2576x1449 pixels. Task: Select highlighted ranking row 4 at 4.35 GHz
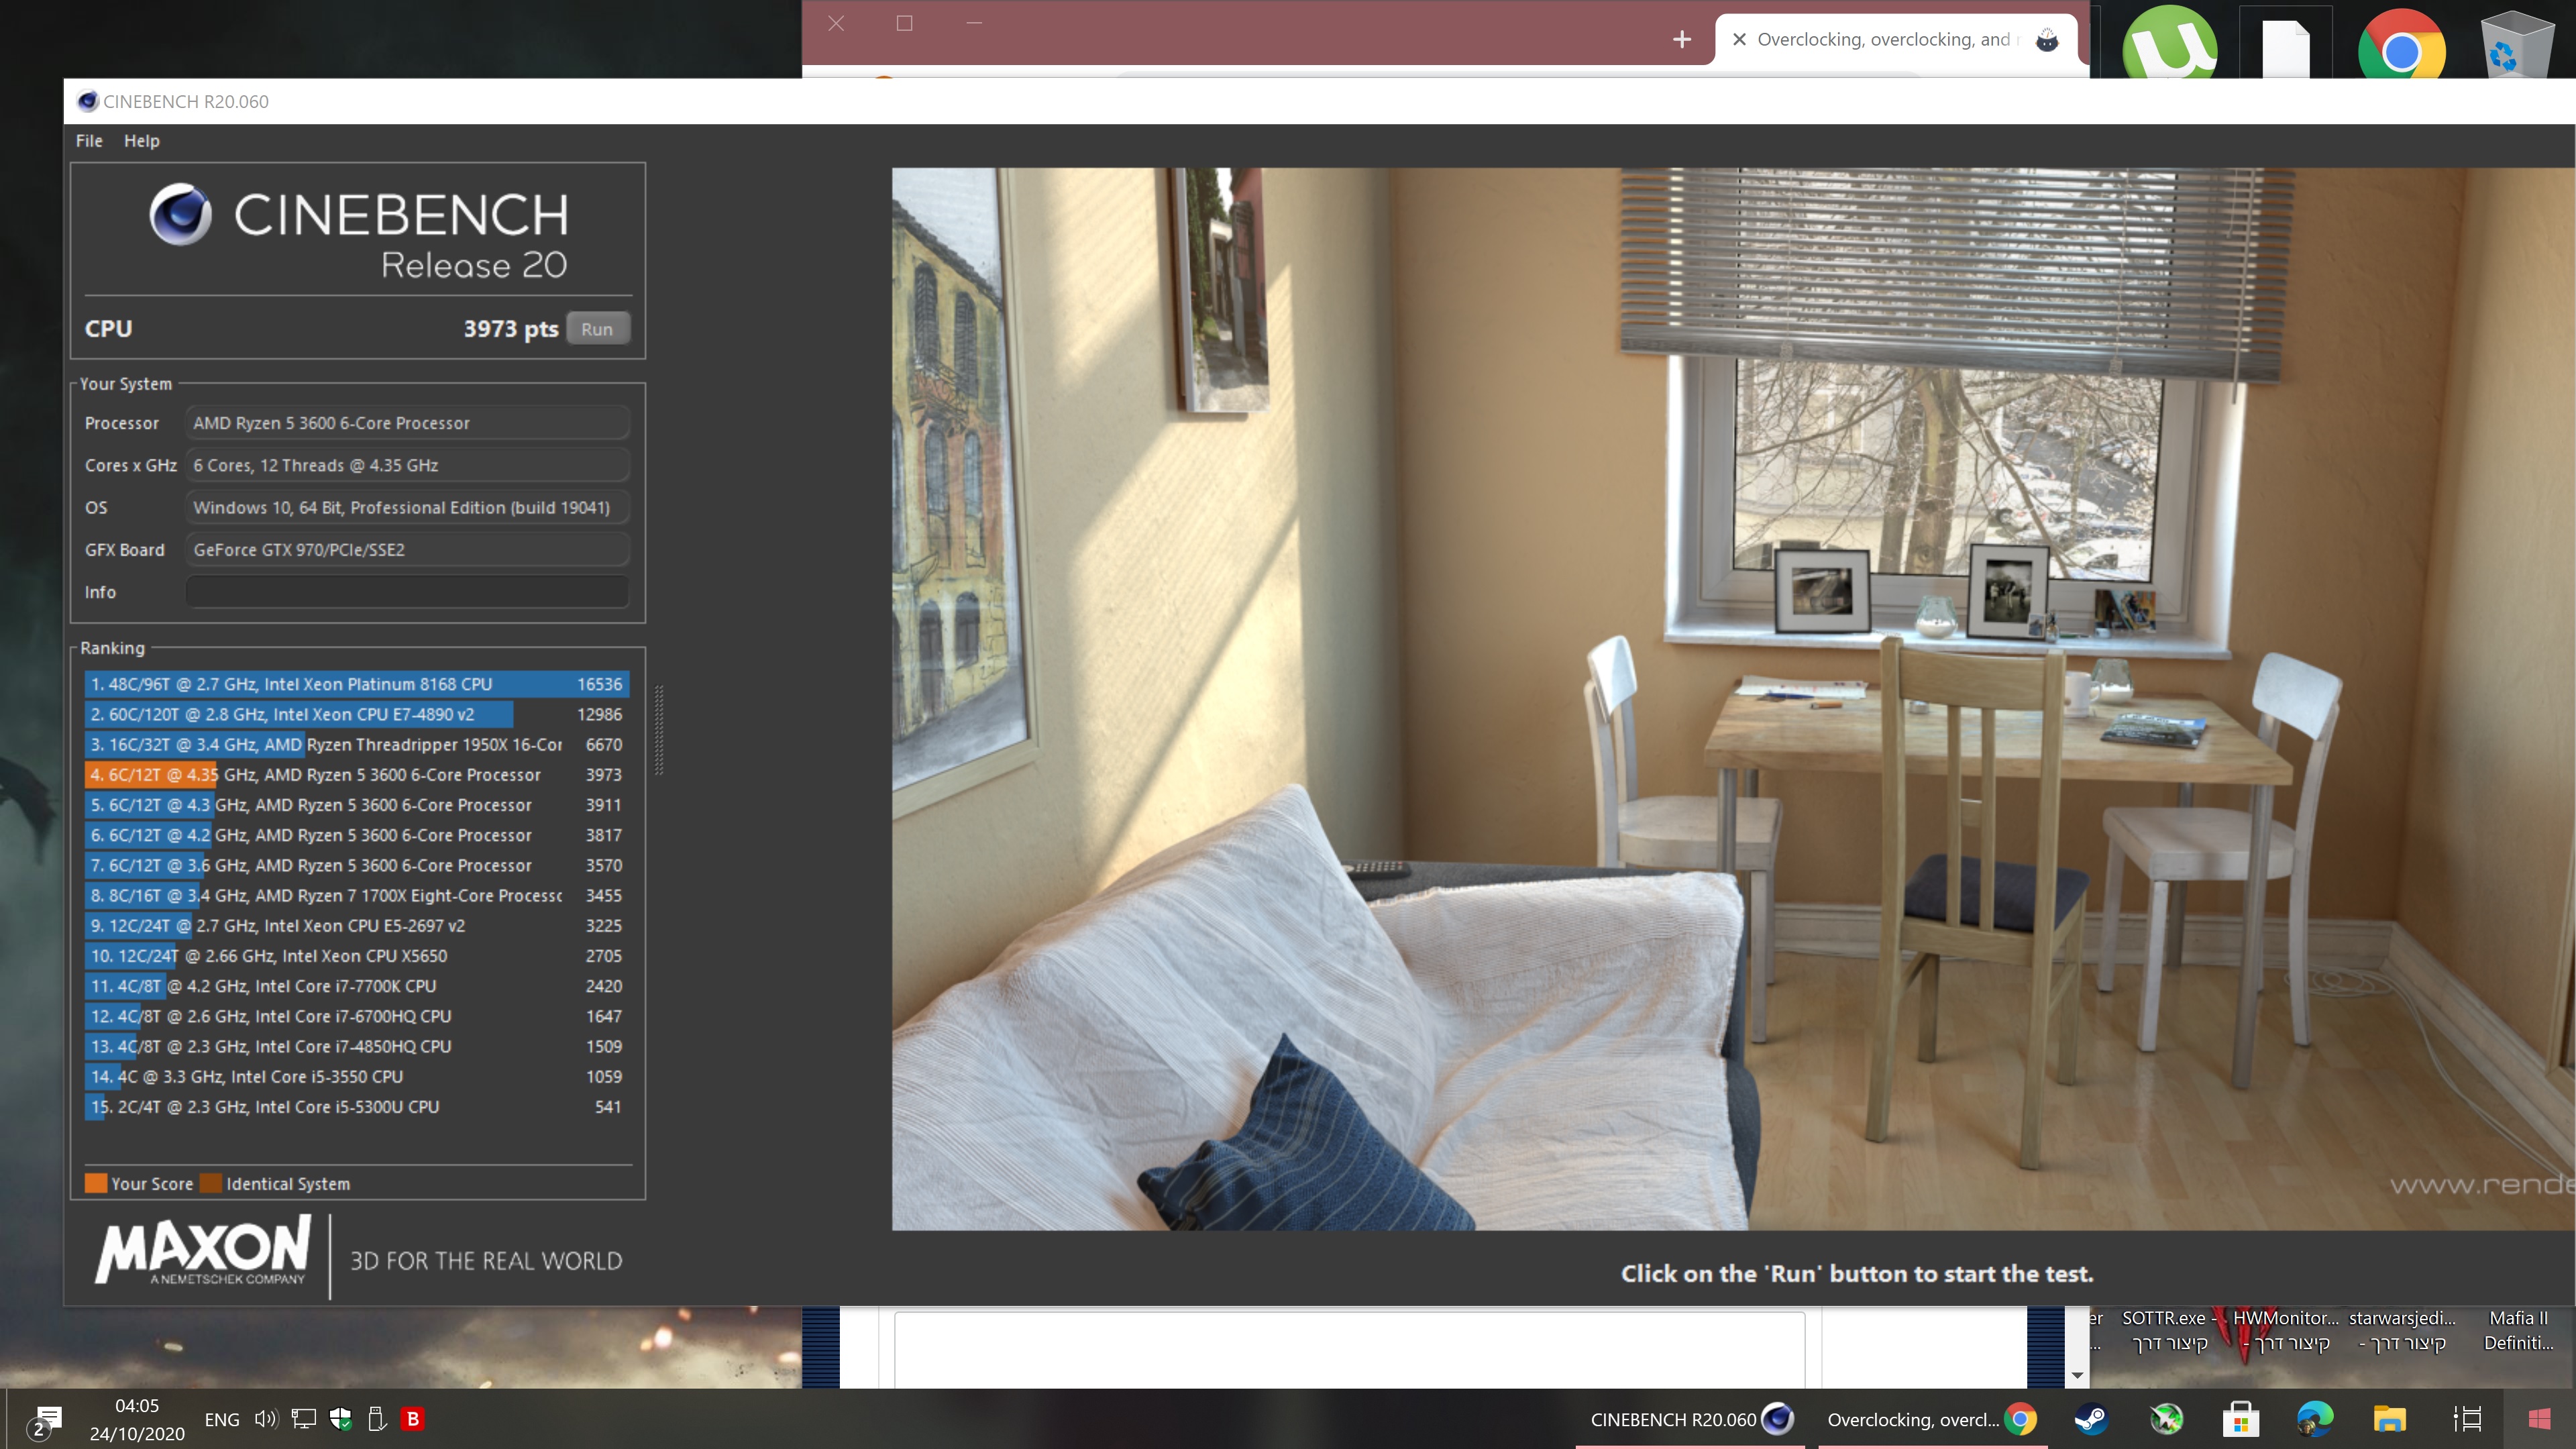[357, 775]
